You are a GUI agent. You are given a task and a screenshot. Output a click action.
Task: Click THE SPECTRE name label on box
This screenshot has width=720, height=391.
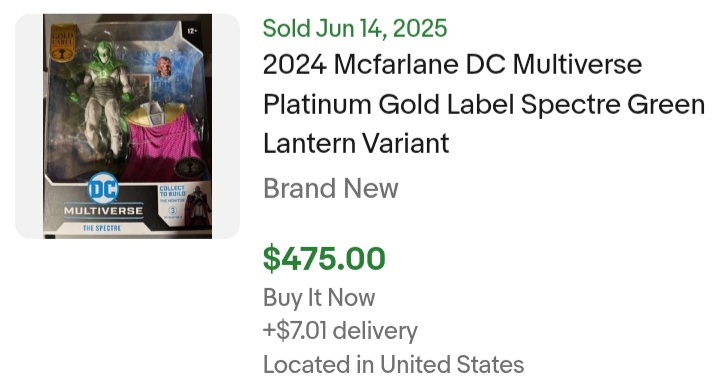tap(102, 228)
